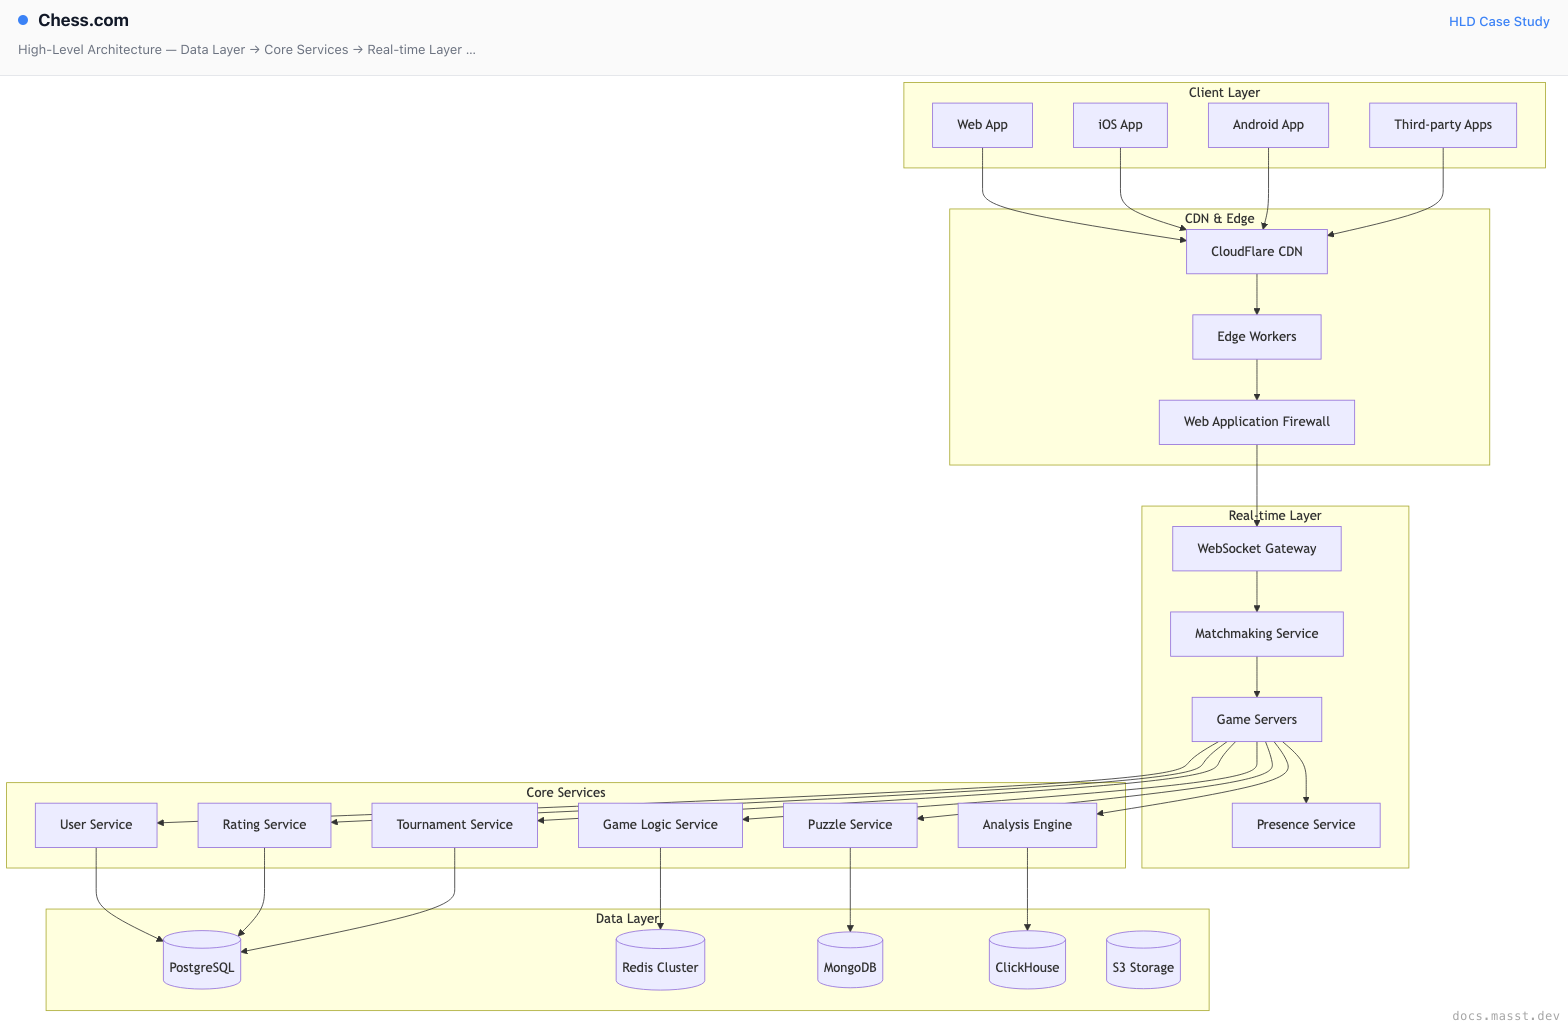Click the Game Servers node

click(x=1257, y=720)
